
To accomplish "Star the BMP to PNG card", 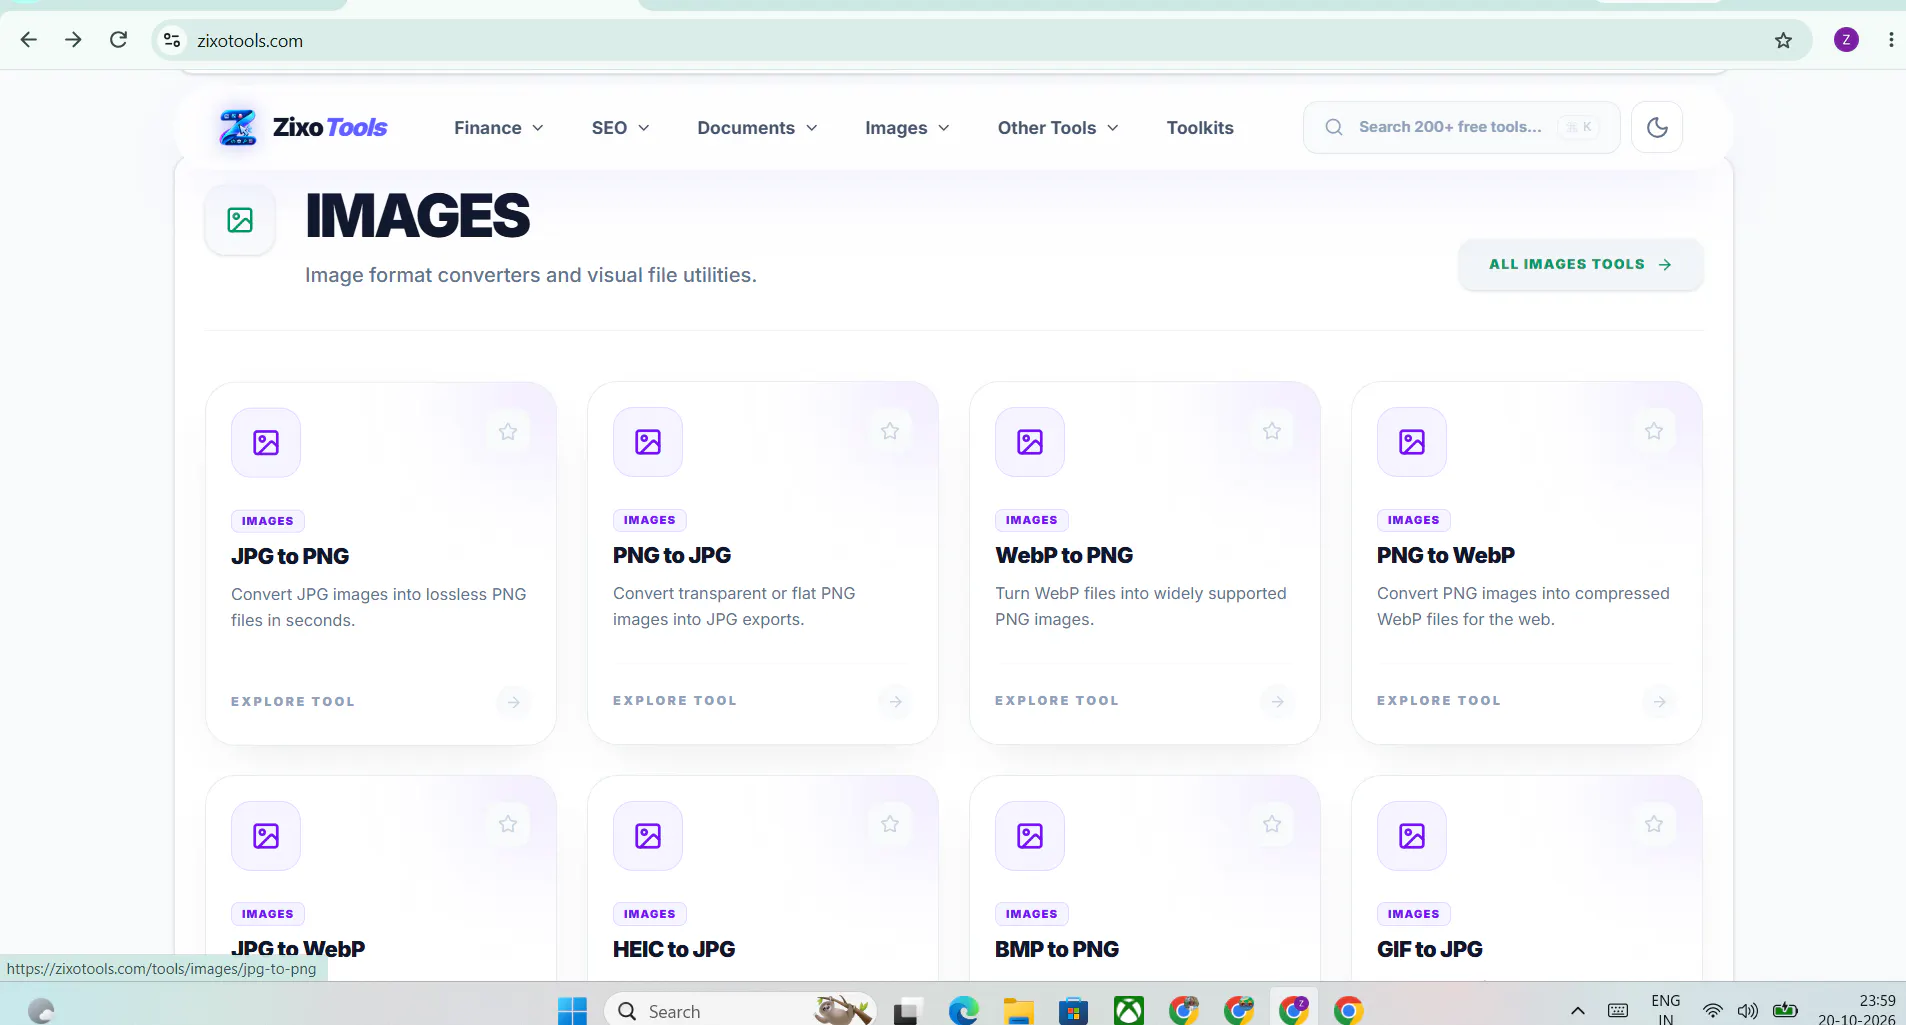I will (1272, 824).
